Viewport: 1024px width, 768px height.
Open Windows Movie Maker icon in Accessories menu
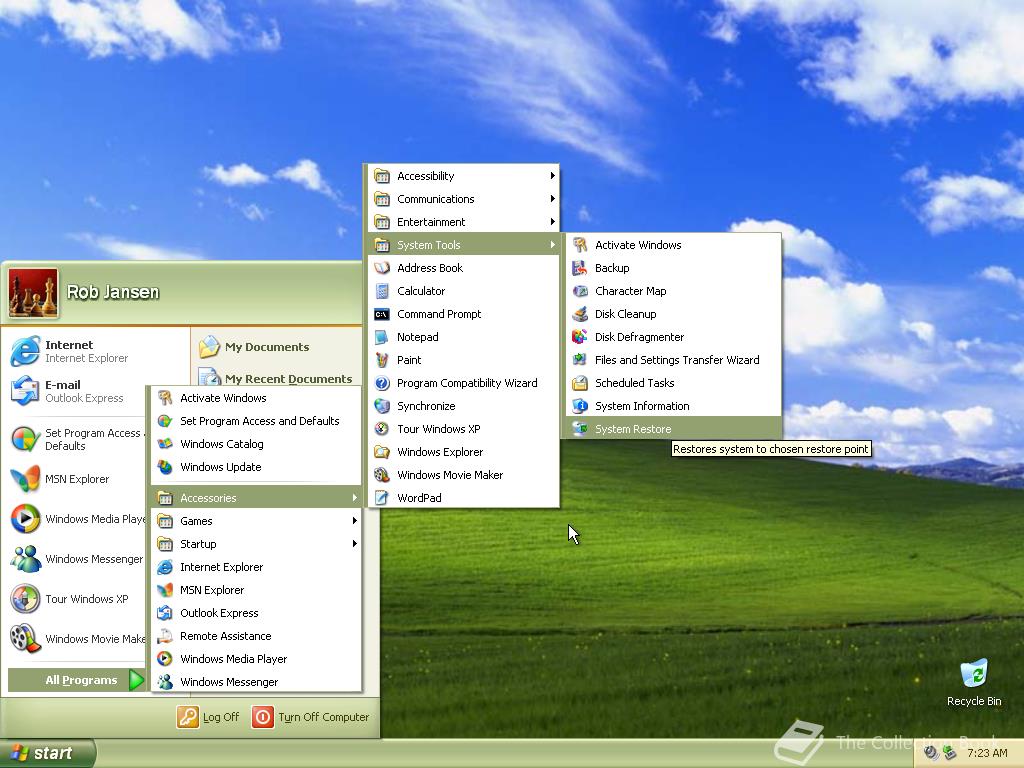pyautogui.click(x=382, y=475)
